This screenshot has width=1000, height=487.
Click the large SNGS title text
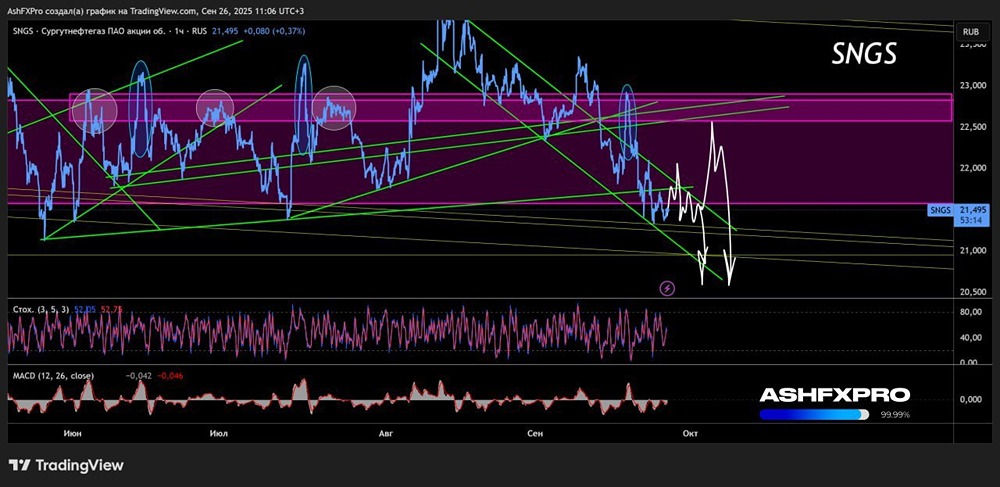864,56
